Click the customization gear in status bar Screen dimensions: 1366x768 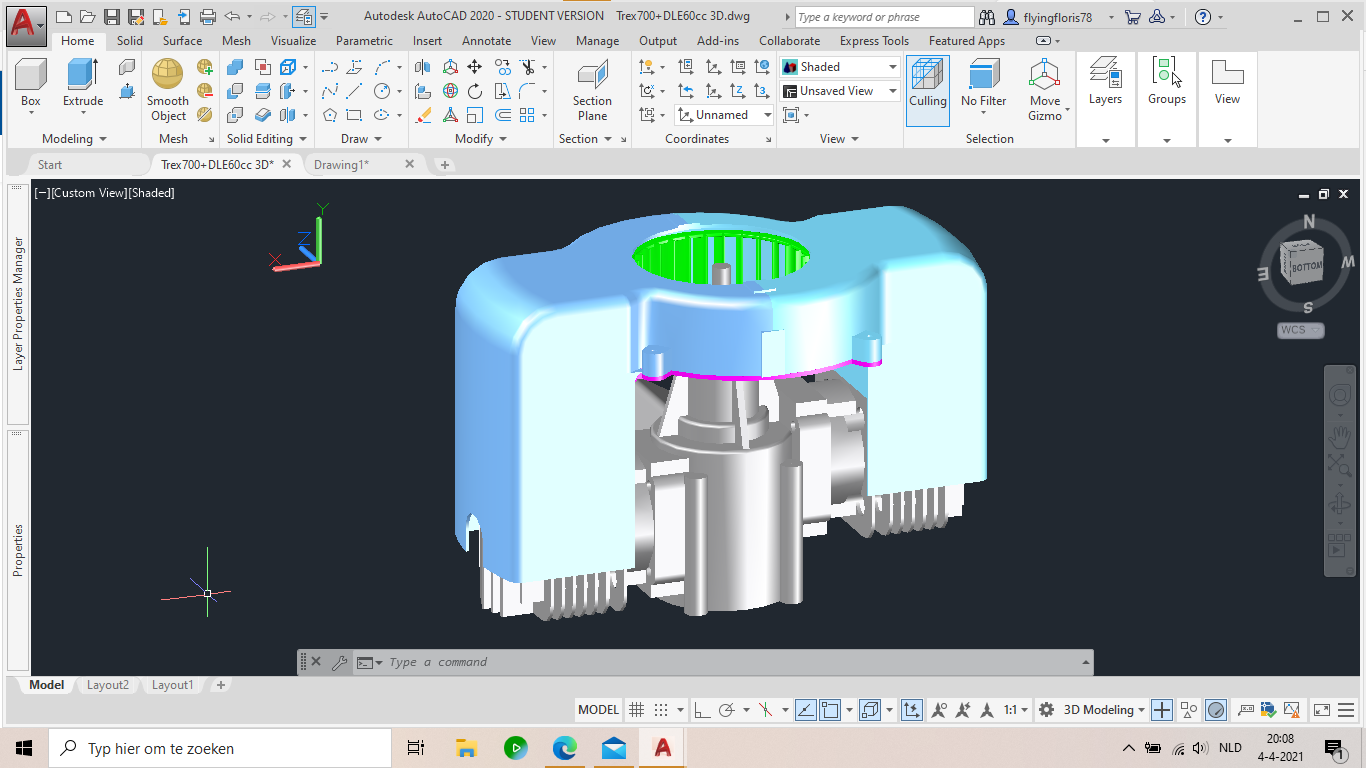point(1046,710)
